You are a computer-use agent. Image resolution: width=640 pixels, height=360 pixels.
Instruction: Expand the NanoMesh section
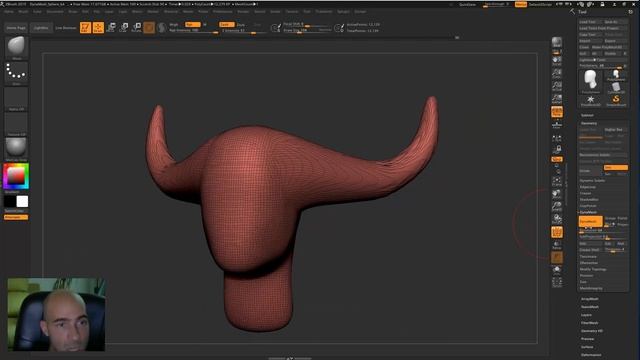[589, 307]
